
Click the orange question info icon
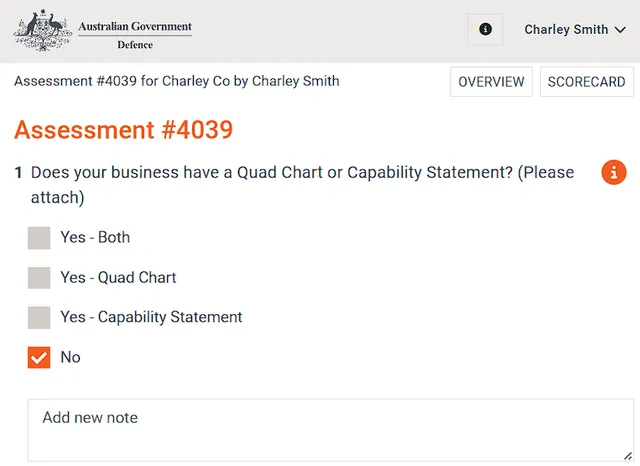(x=613, y=172)
